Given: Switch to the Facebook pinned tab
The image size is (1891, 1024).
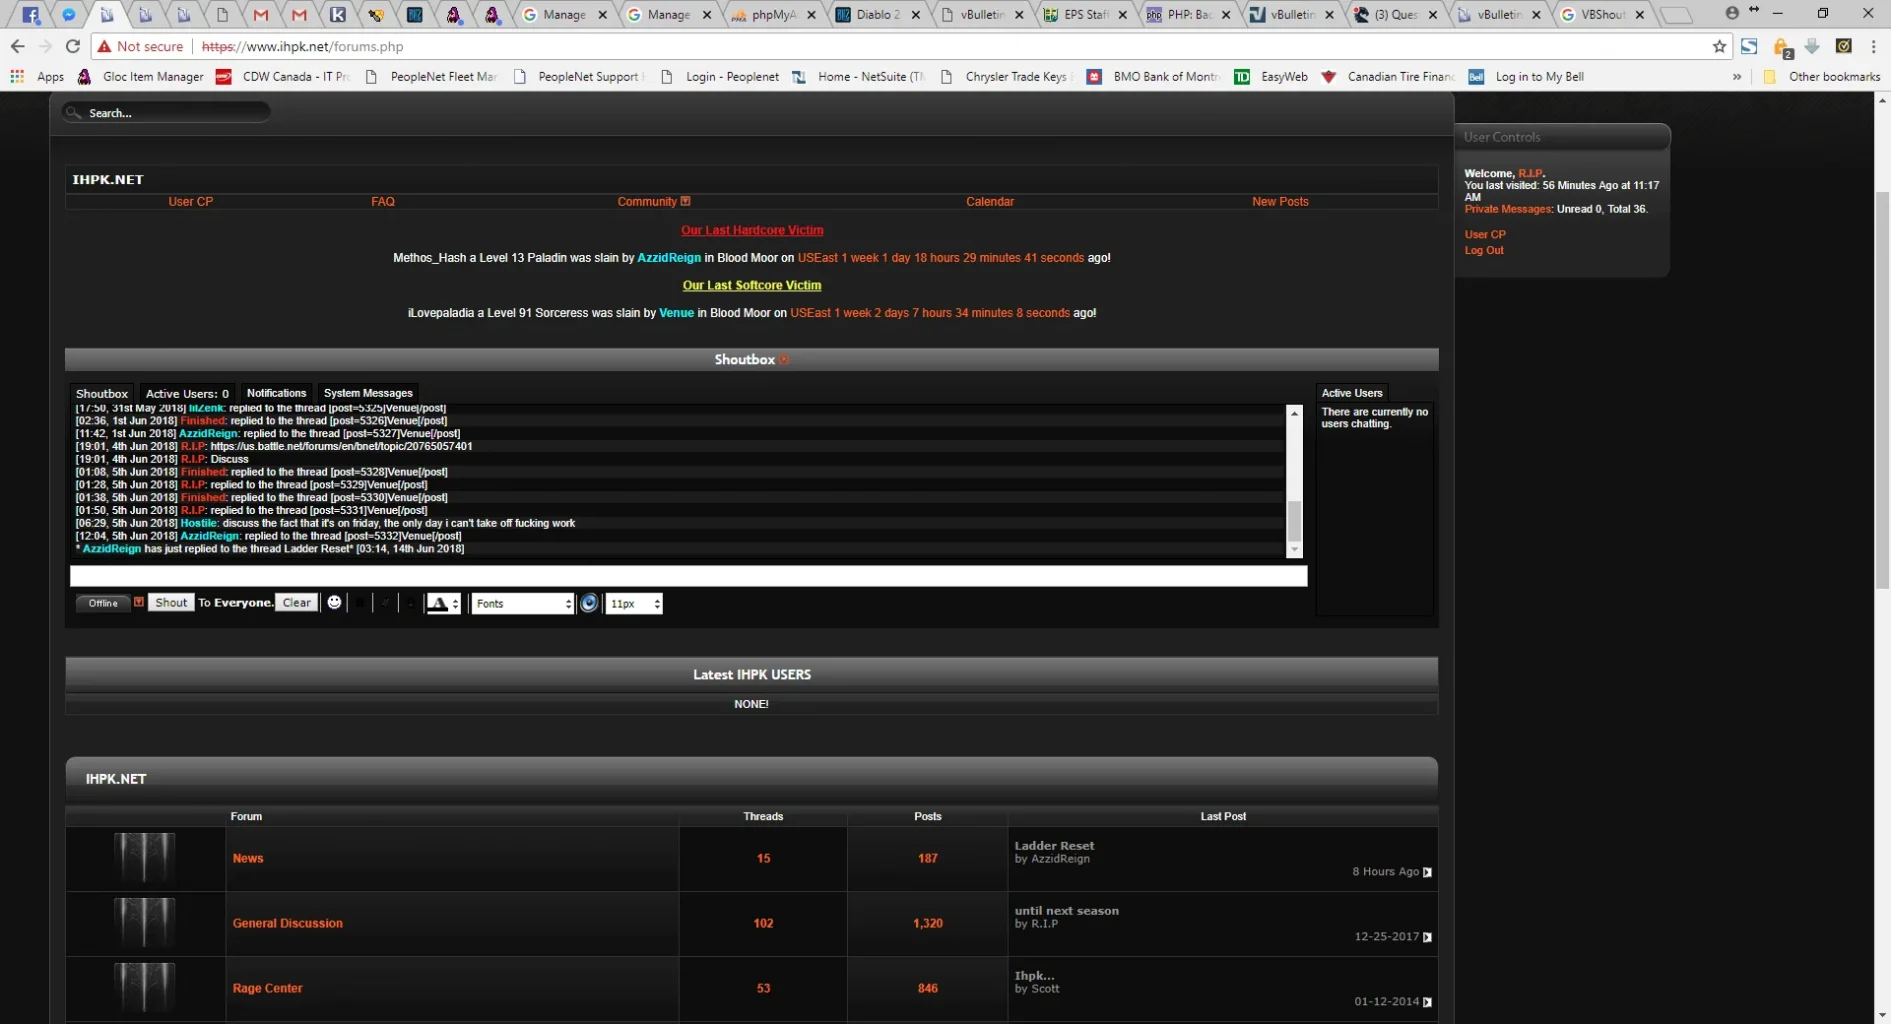Looking at the screenshot, I should pyautogui.click(x=31, y=15).
